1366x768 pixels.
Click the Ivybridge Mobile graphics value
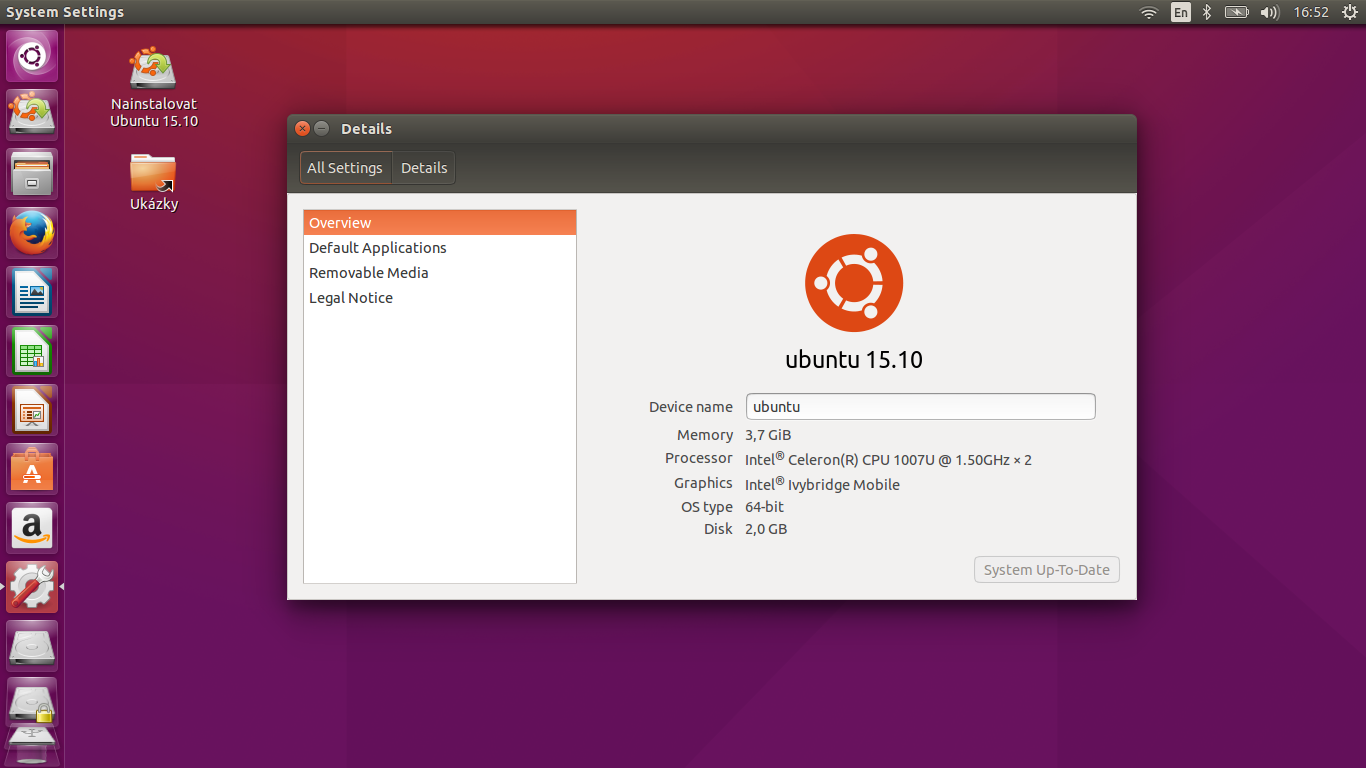click(822, 484)
